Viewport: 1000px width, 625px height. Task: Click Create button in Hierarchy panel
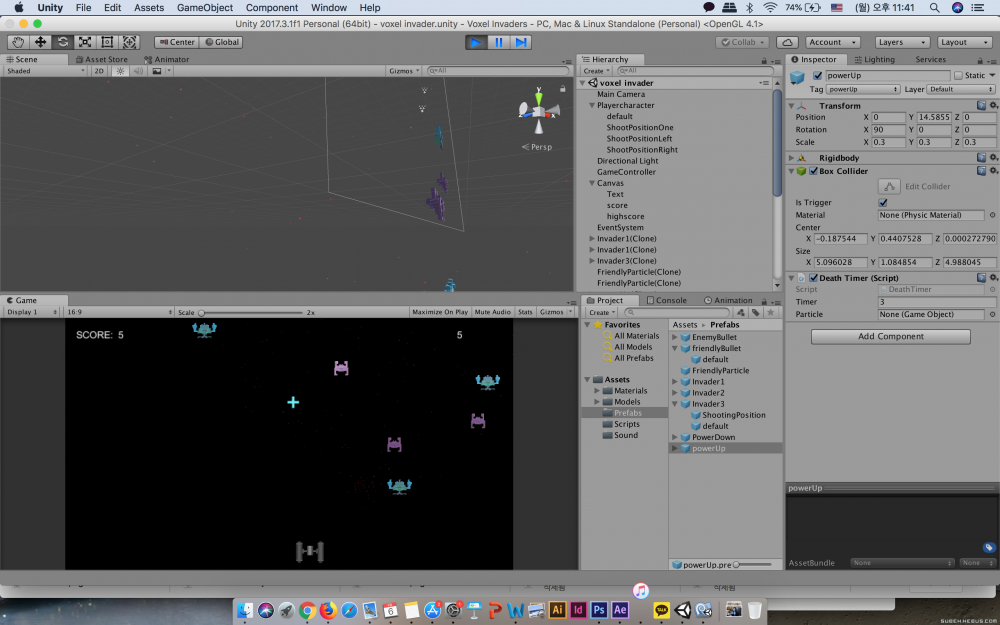(597, 71)
